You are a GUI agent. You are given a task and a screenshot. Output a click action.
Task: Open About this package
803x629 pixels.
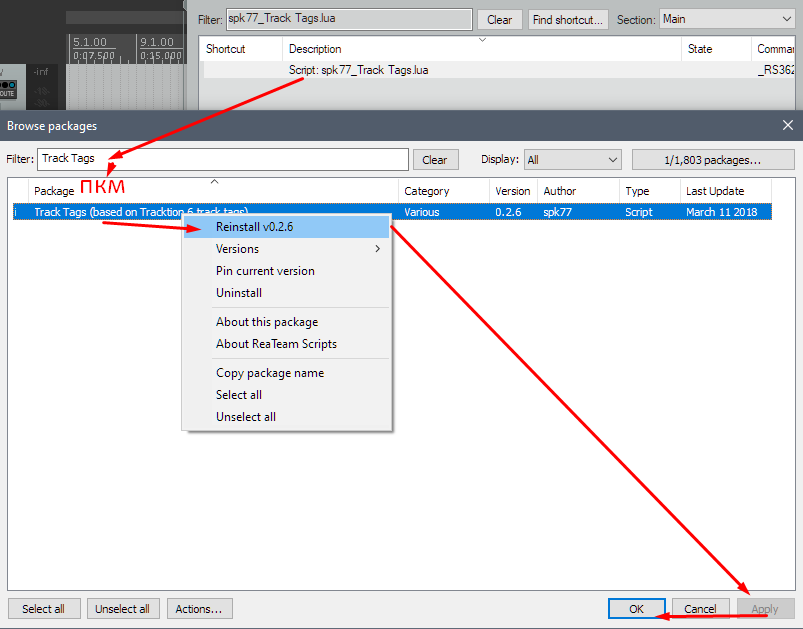coord(287,322)
